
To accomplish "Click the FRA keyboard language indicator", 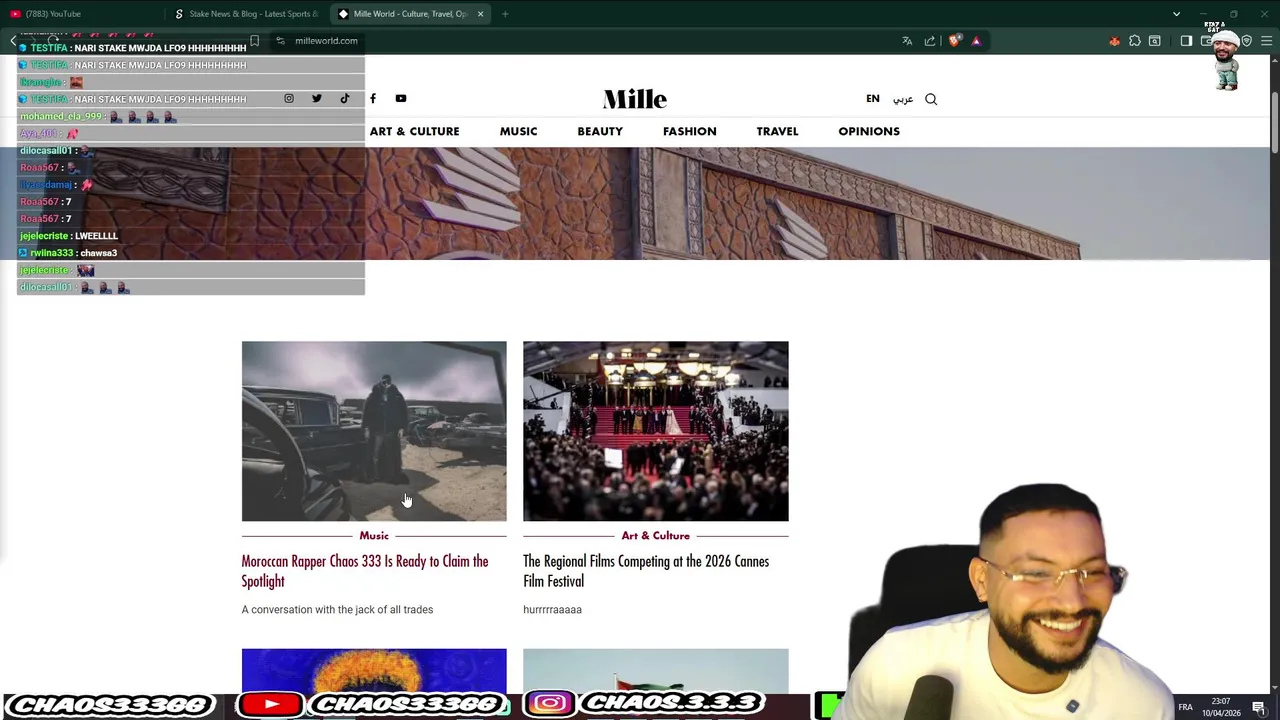I will click(1185, 707).
